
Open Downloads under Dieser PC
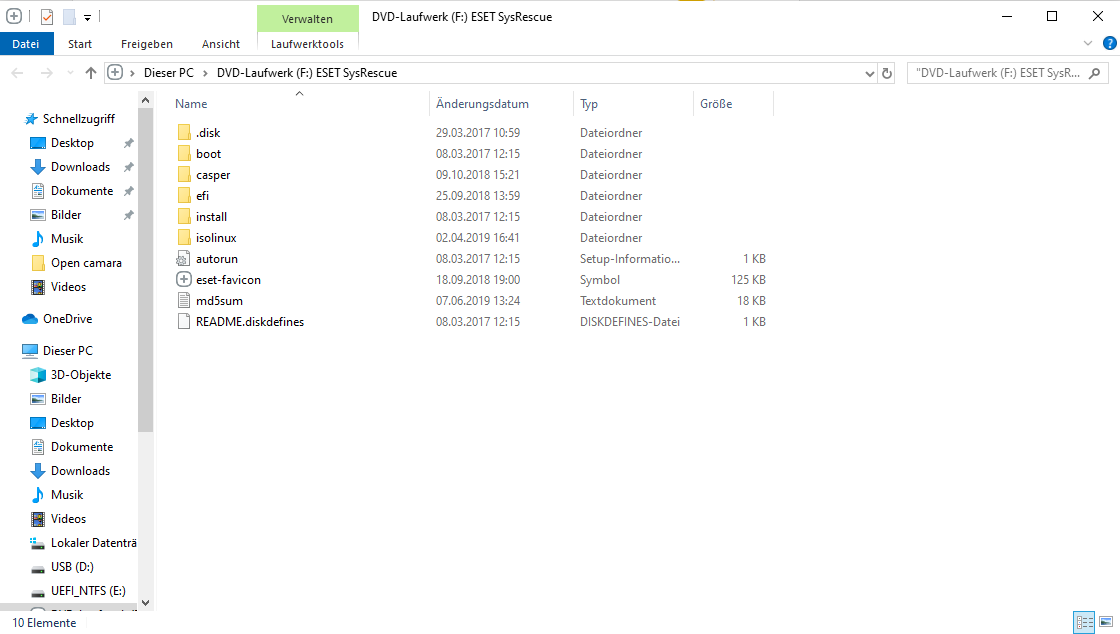pos(80,471)
